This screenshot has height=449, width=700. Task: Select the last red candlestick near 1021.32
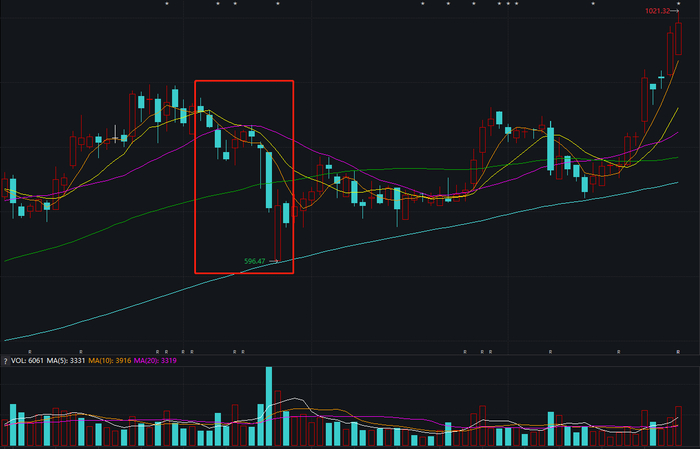[x=679, y=34]
